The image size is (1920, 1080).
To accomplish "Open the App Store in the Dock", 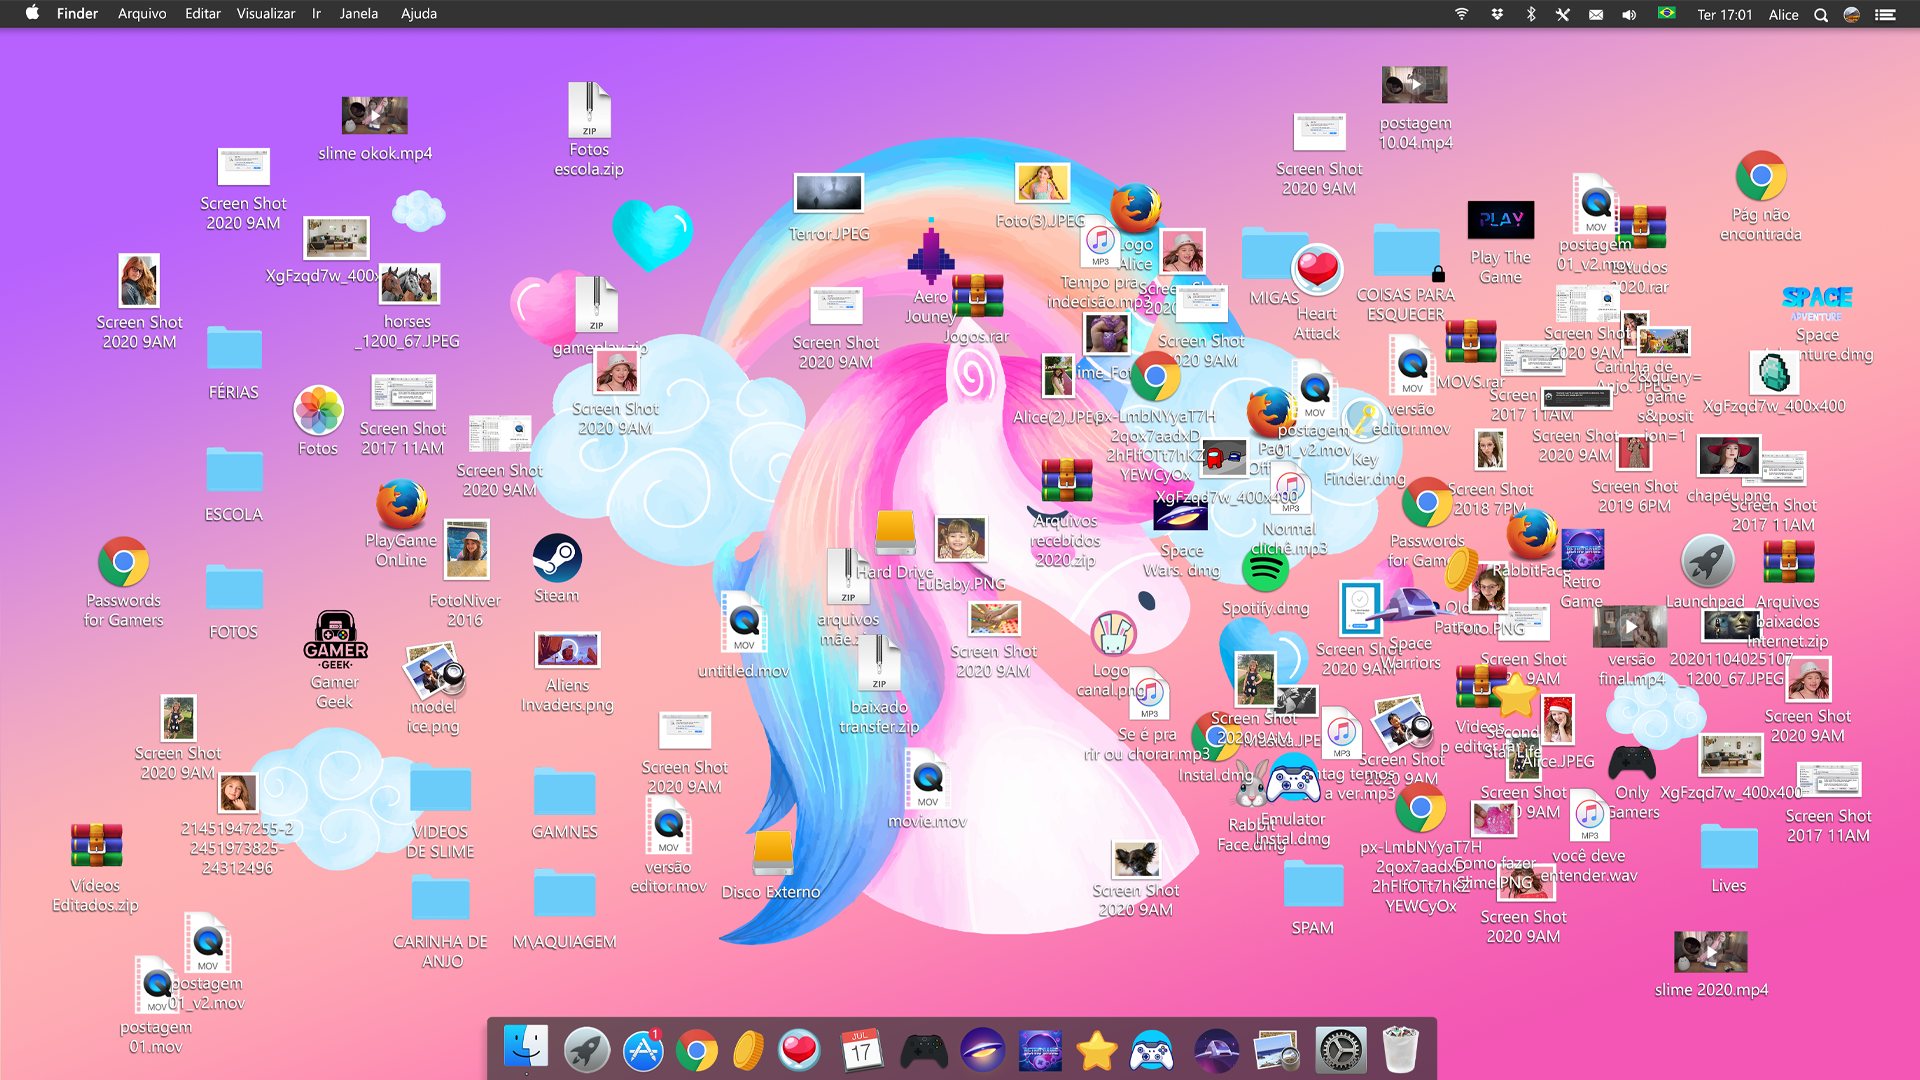I will [x=643, y=1050].
